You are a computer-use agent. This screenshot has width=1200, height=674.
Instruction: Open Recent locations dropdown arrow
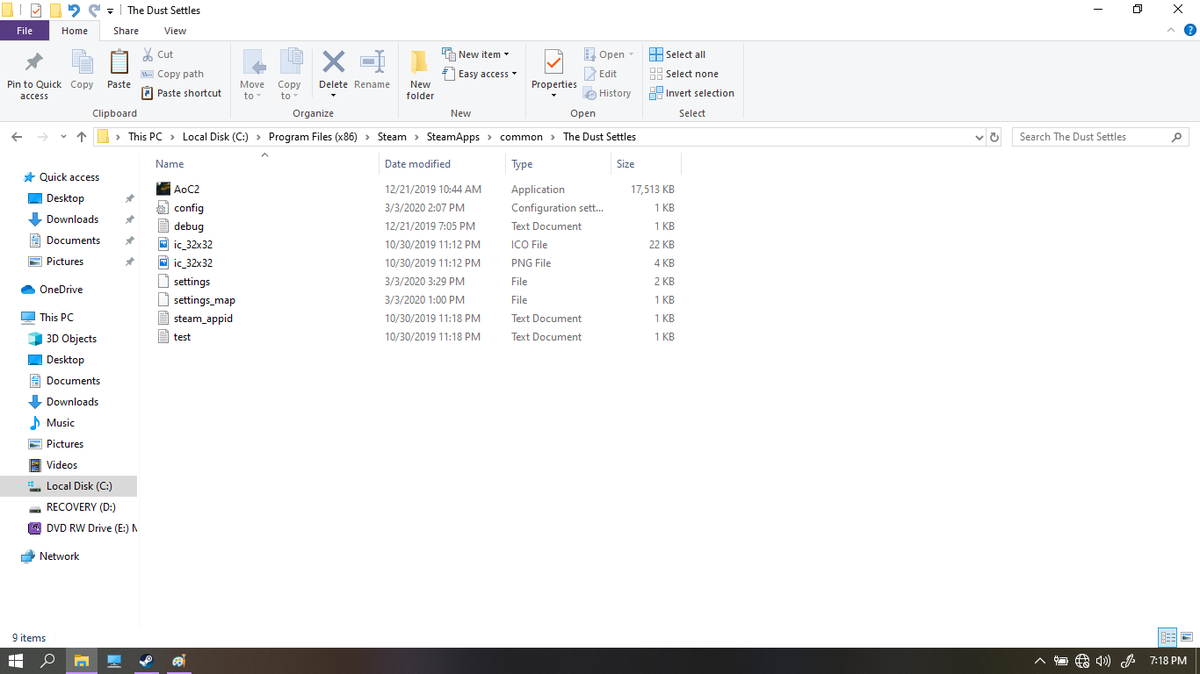point(62,137)
